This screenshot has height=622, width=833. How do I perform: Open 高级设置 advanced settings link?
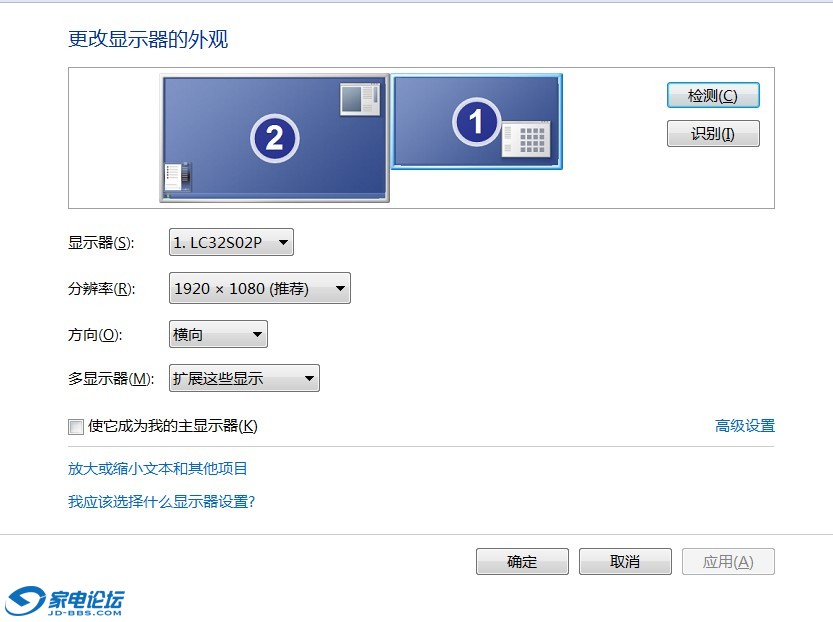click(744, 426)
